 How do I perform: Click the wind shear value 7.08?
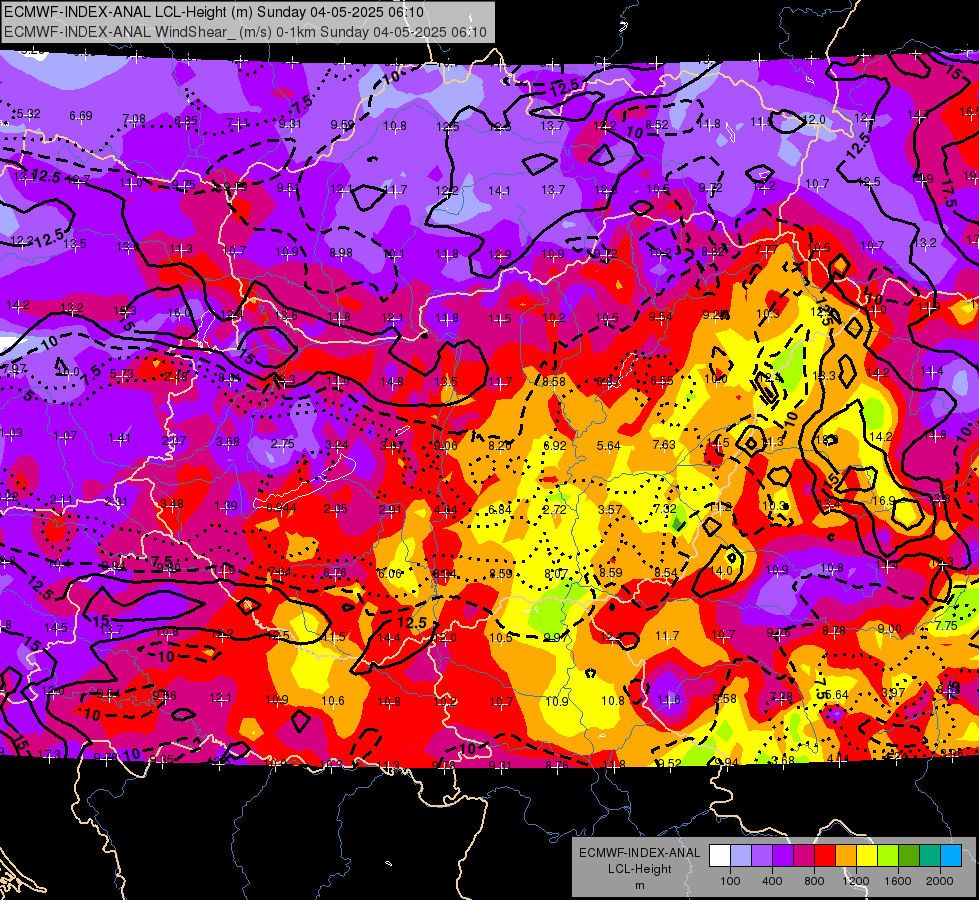134,119
